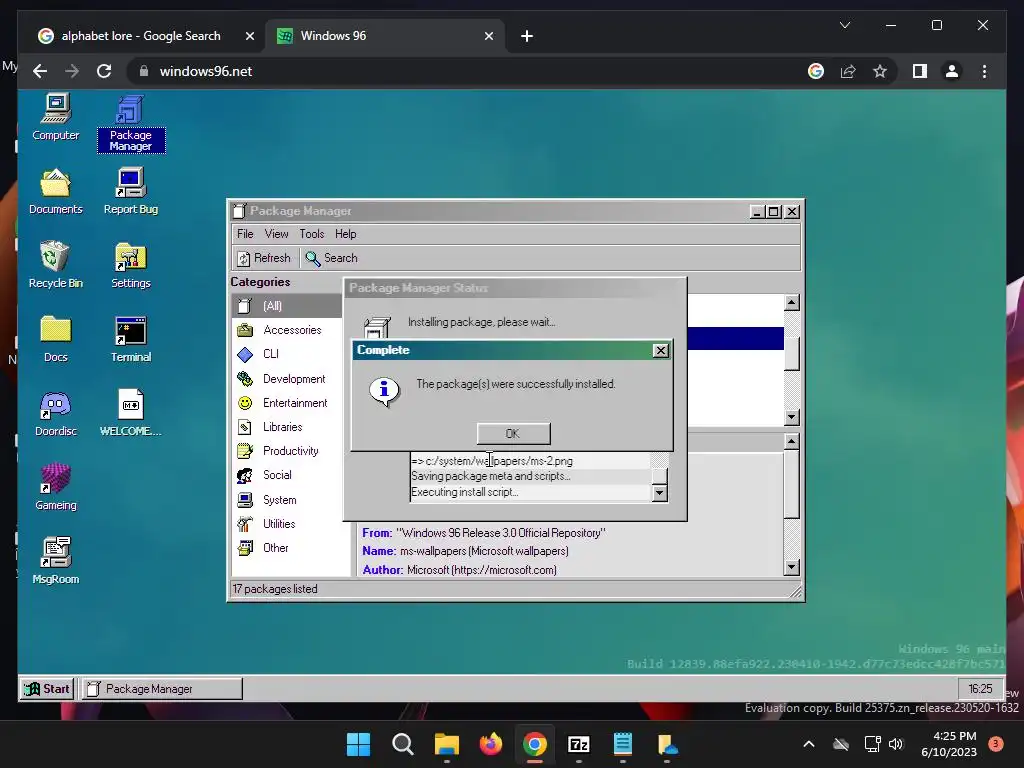Launch the Terminal desktop shortcut

coord(131,340)
